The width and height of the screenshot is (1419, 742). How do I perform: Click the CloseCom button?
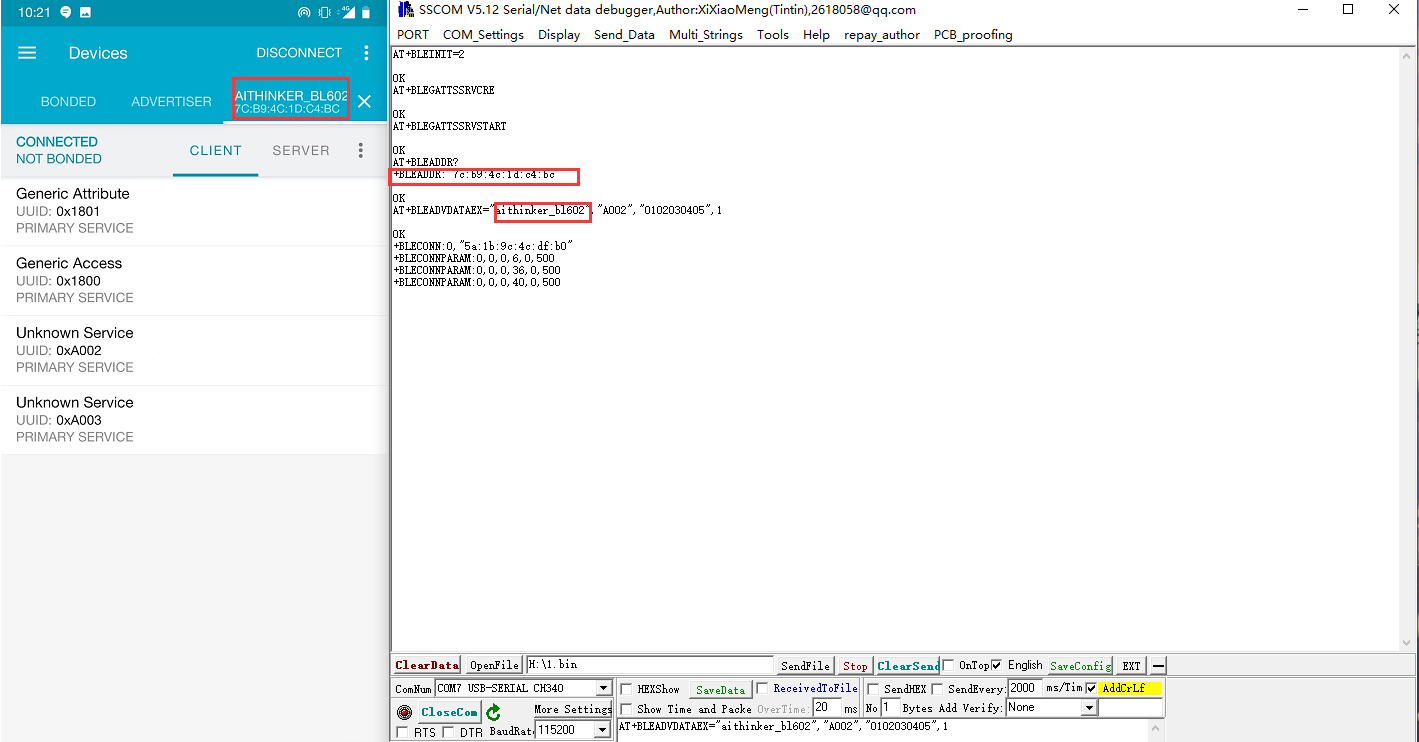[449, 712]
